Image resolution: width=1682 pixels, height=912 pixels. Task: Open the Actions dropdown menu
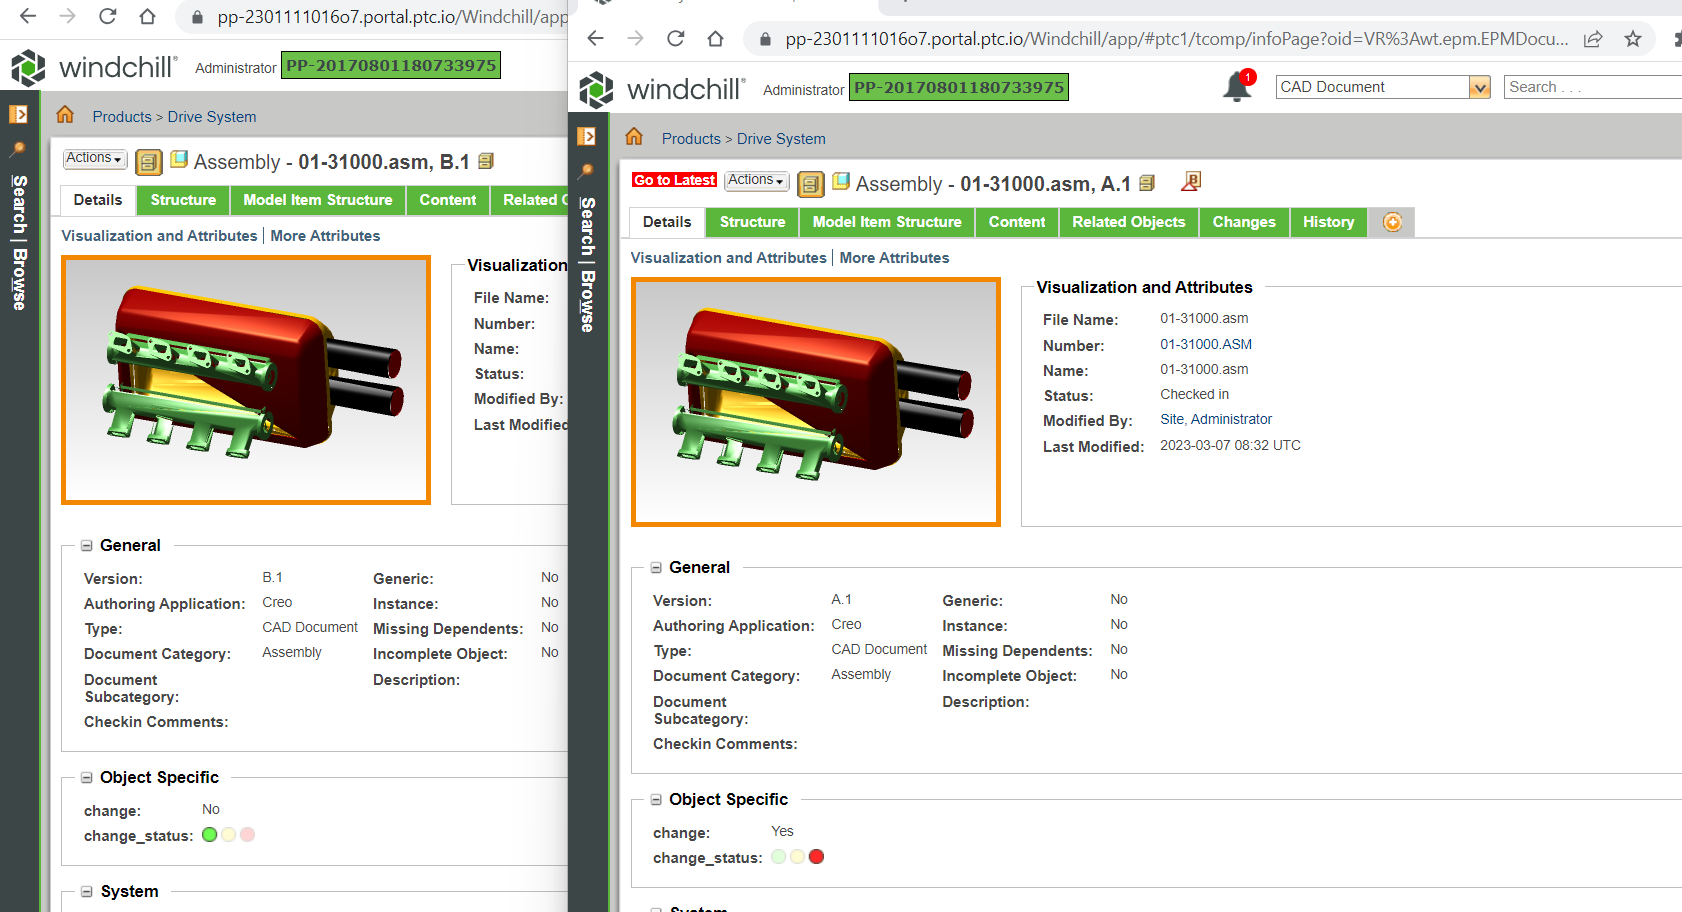(x=755, y=181)
